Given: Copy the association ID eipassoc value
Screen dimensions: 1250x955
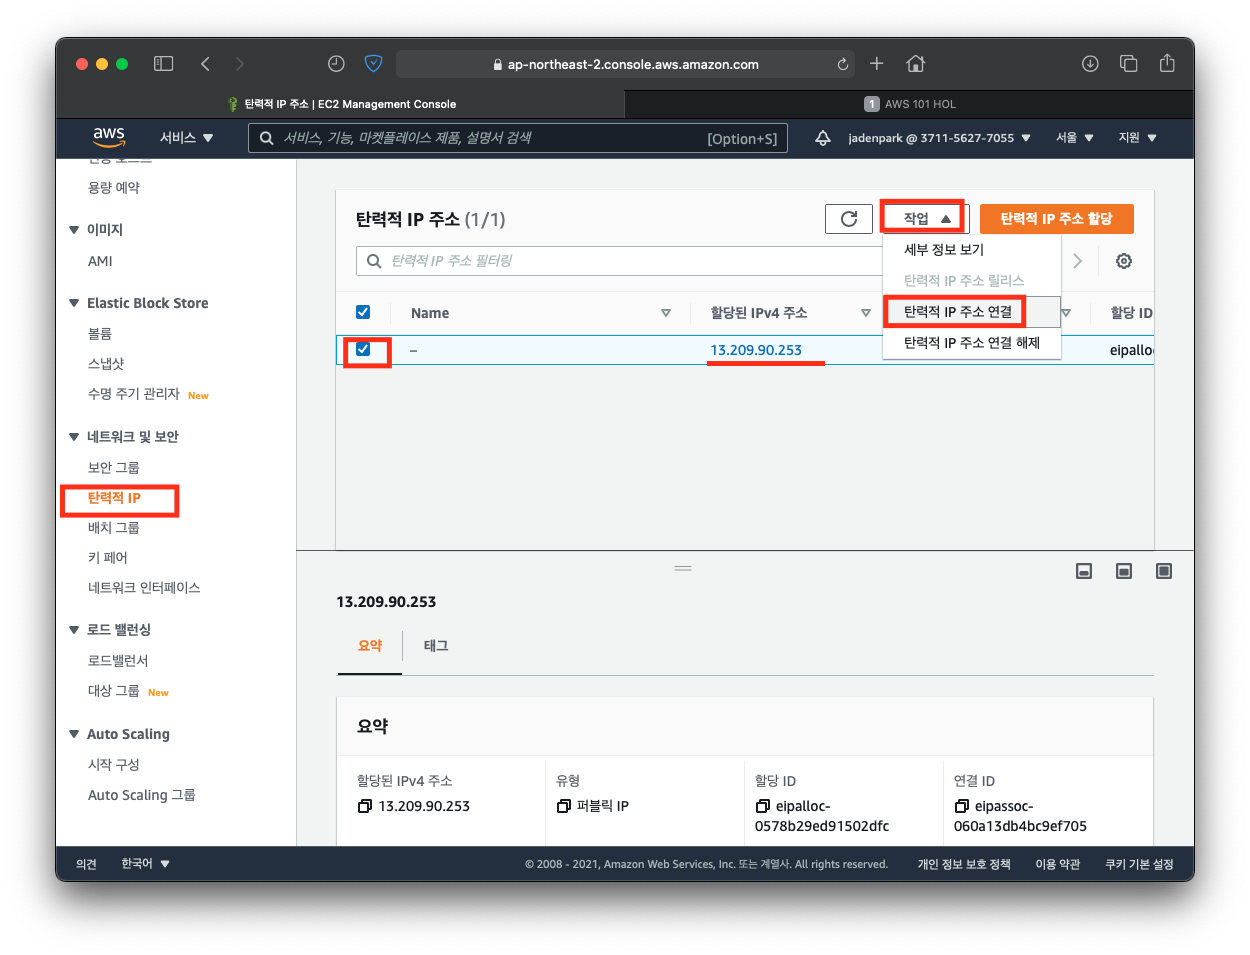Looking at the screenshot, I should tap(962, 806).
